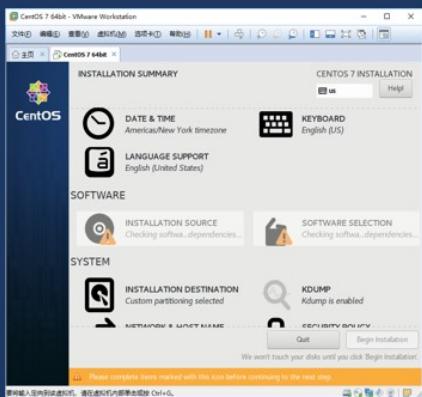Open the 文件(F) menu
Screen dimensions: 422x397
pos(21,34)
